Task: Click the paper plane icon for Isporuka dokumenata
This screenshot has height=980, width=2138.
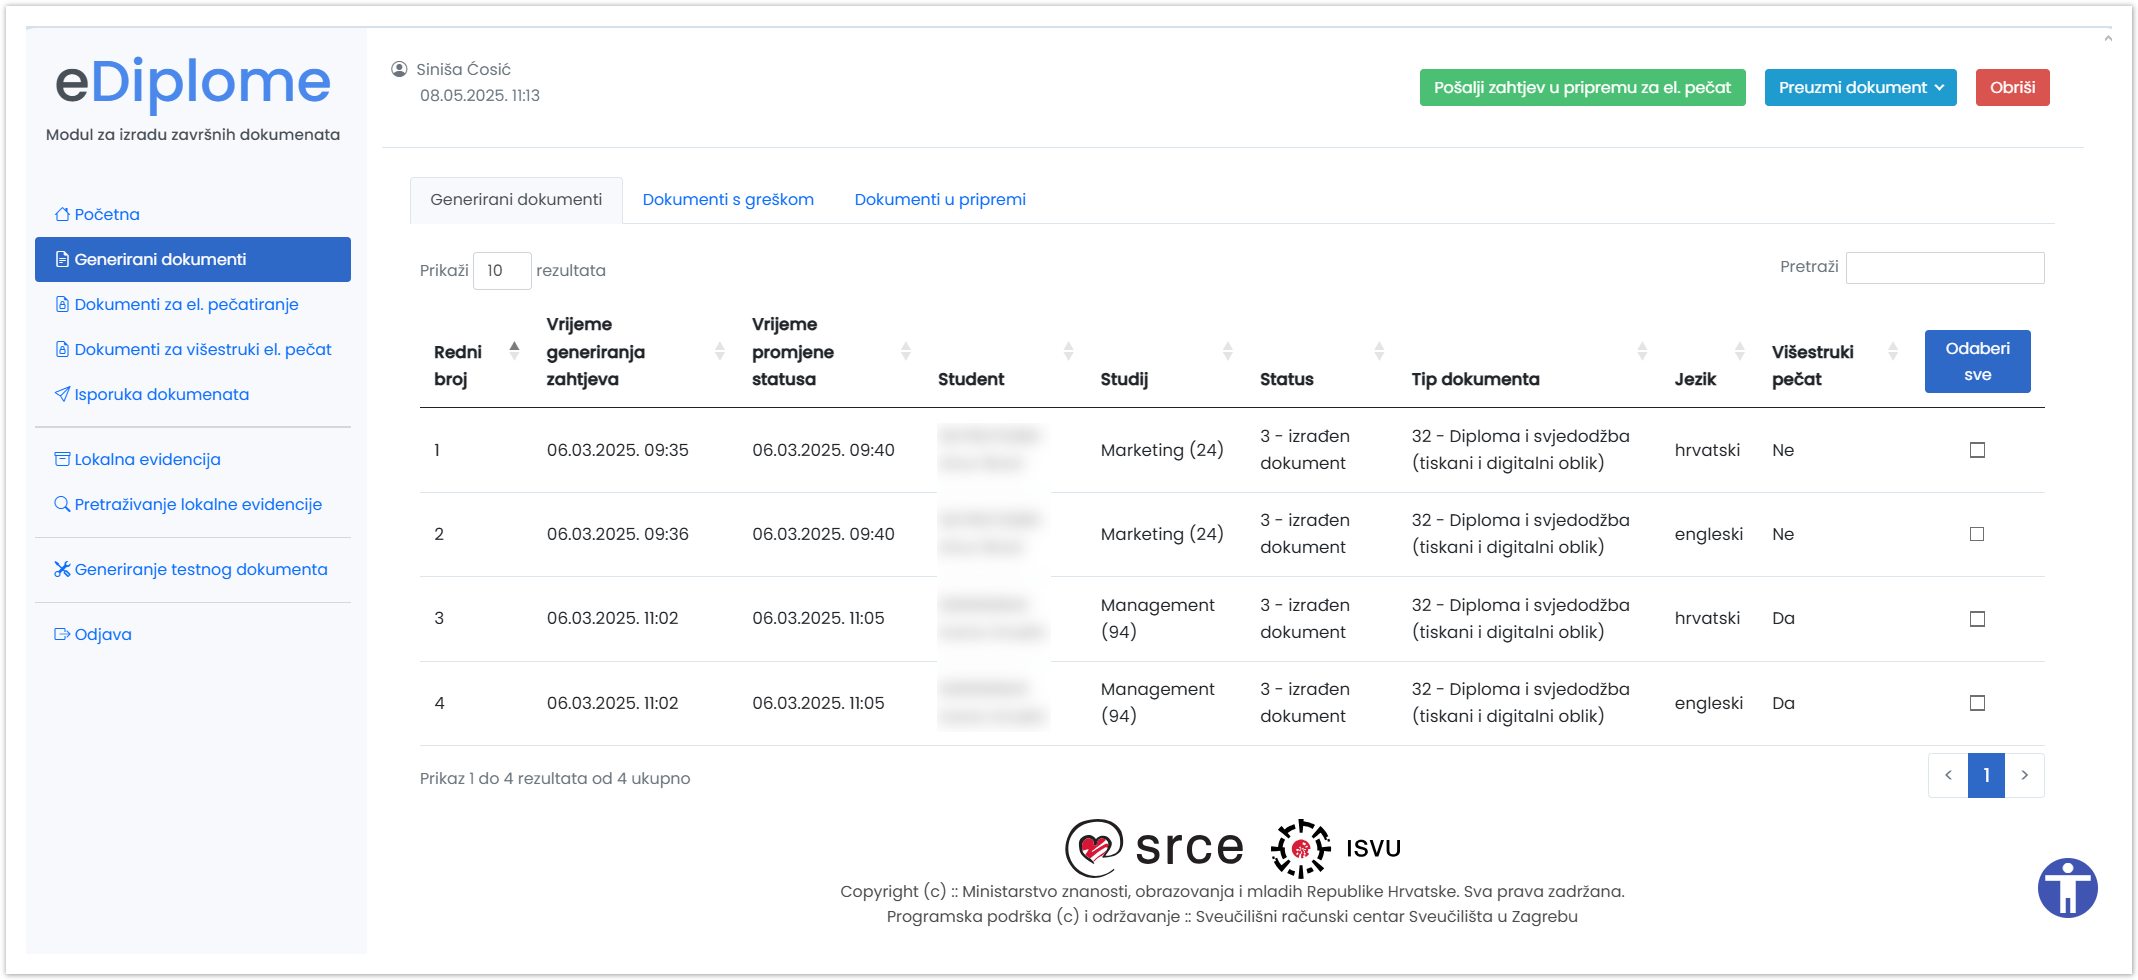Action: tap(62, 395)
